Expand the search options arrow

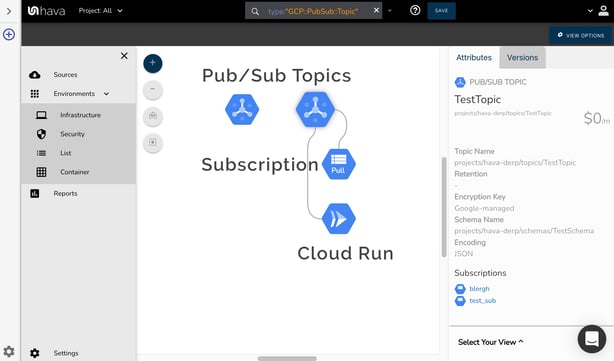tap(390, 11)
